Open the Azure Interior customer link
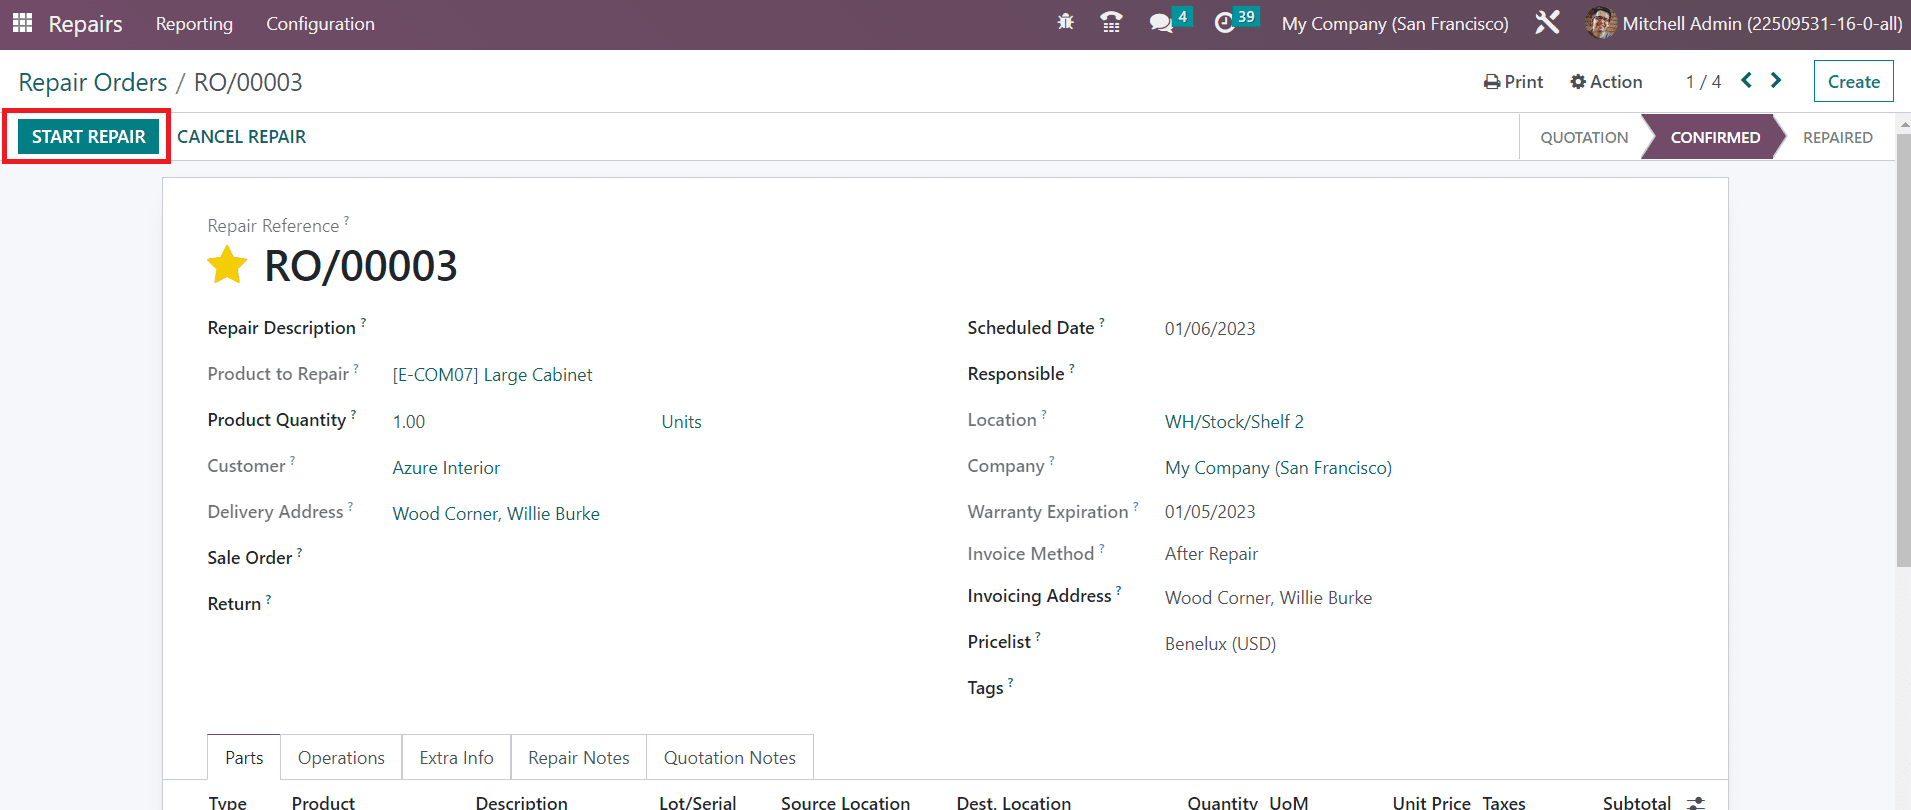 tap(446, 468)
